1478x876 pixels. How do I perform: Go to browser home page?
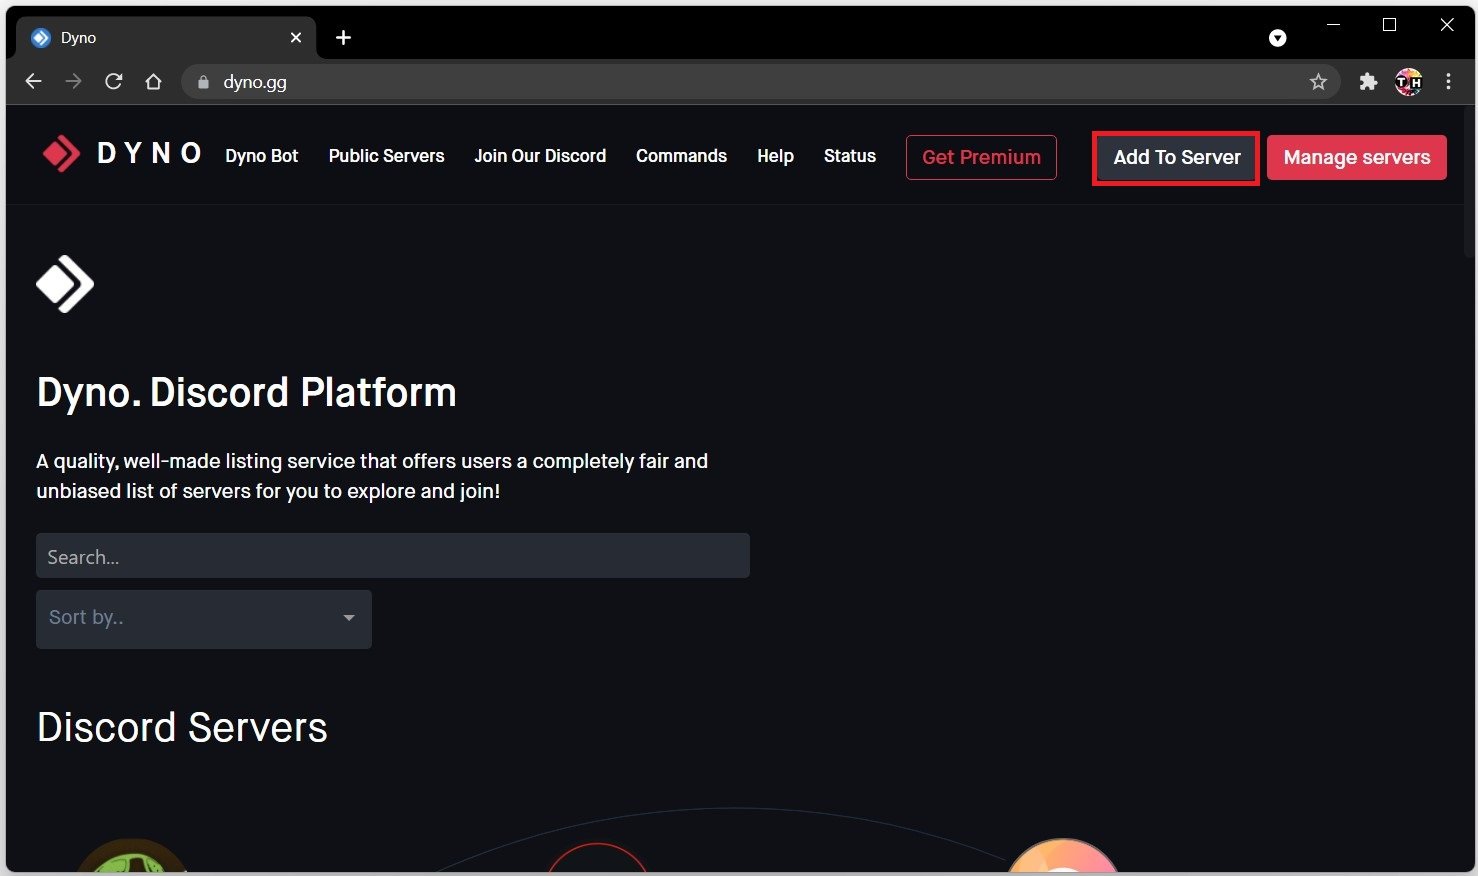pyautogui.click(x=153, y=82)
